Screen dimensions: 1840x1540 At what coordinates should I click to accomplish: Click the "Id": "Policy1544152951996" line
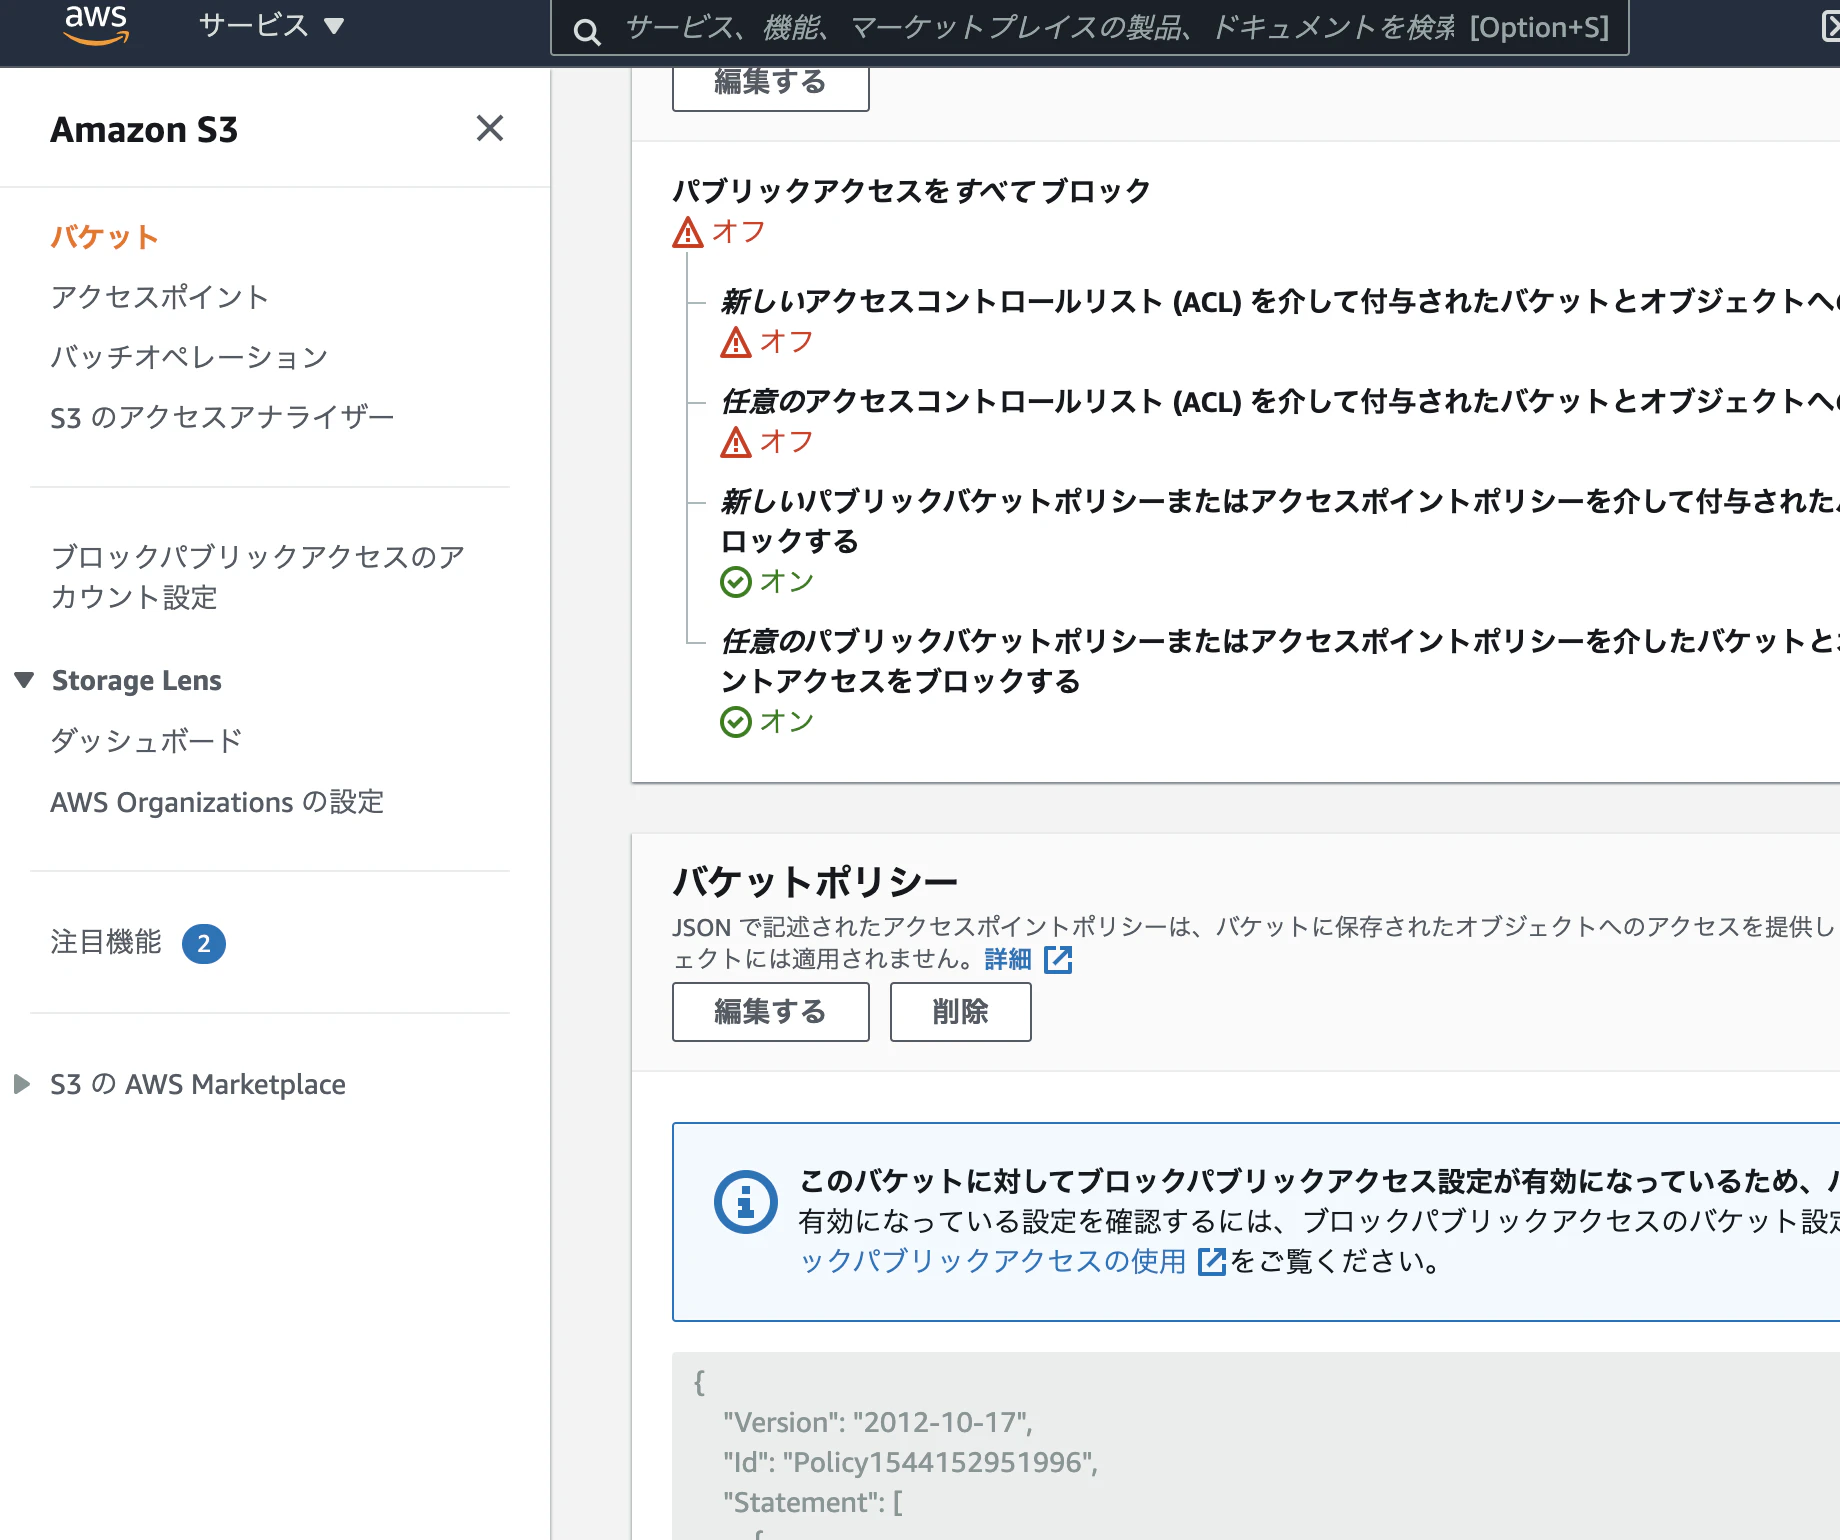click(x=911, y=1462)
